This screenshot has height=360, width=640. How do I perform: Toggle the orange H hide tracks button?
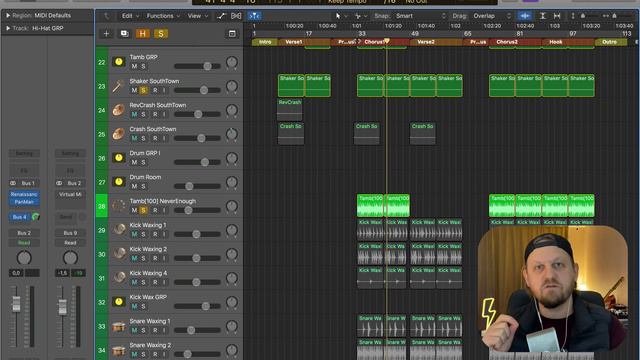pyautogui.click(x=142, y=34)
